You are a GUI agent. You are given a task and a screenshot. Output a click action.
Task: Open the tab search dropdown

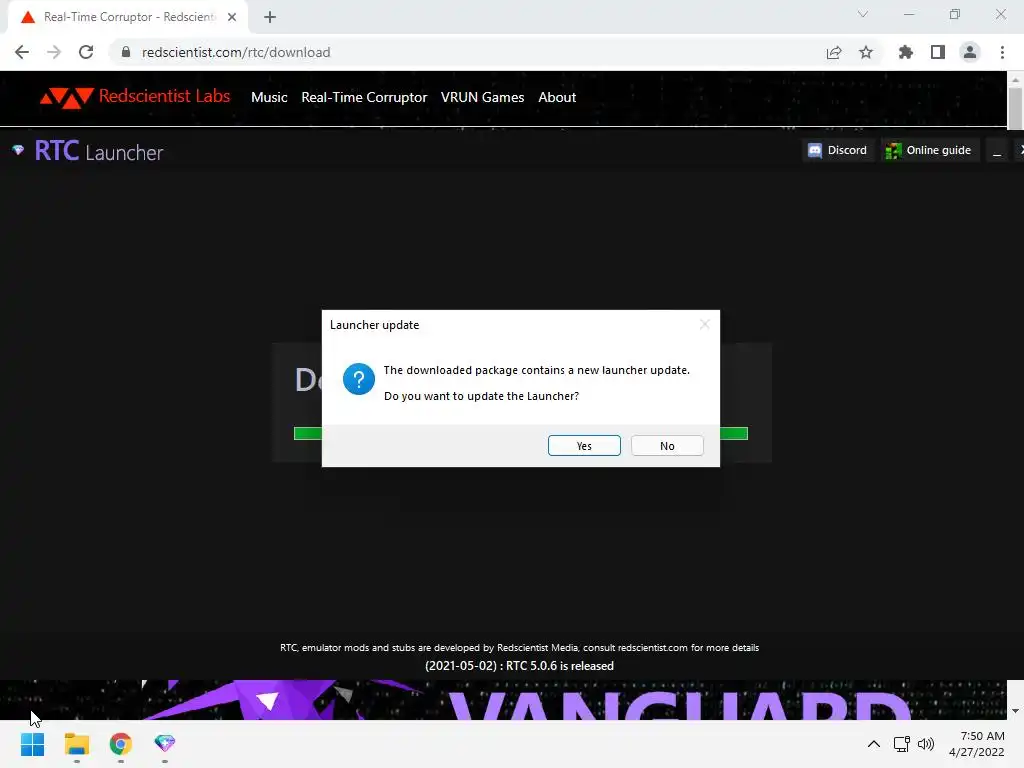862,14
